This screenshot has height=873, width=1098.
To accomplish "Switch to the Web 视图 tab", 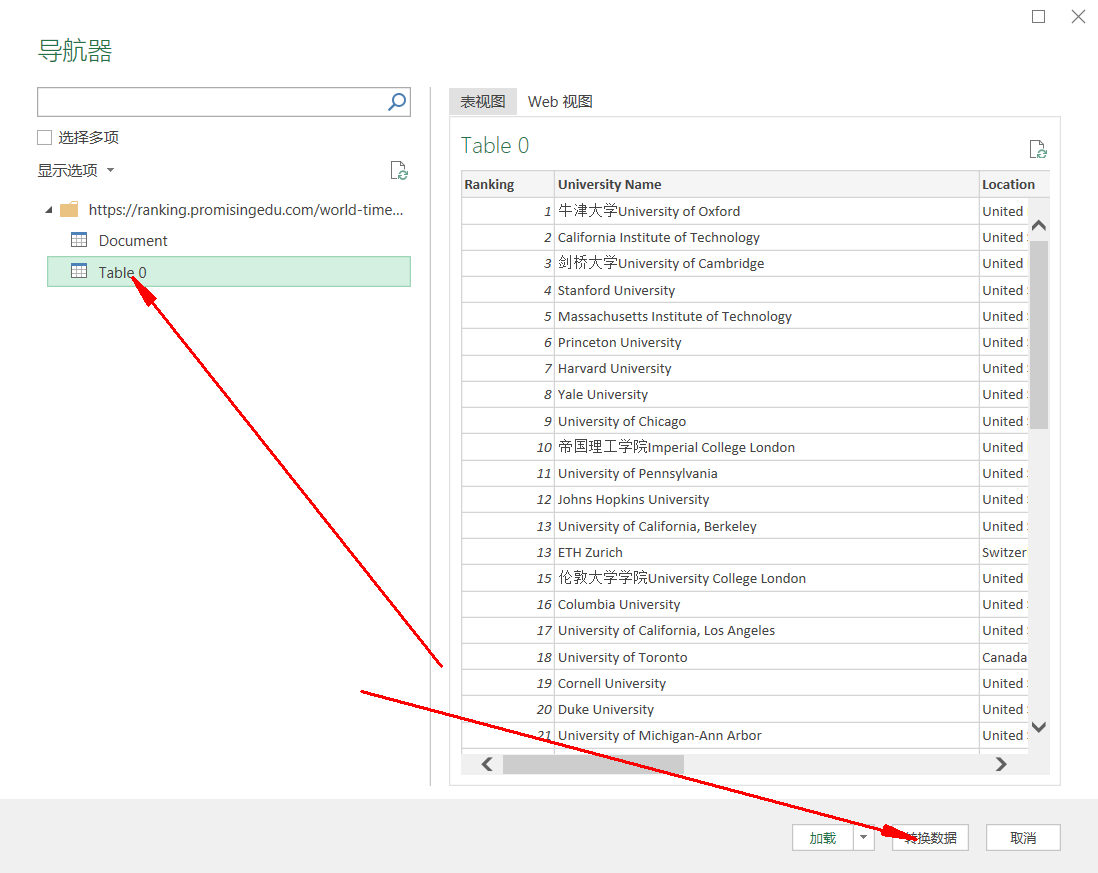I will tap(560, 102).
